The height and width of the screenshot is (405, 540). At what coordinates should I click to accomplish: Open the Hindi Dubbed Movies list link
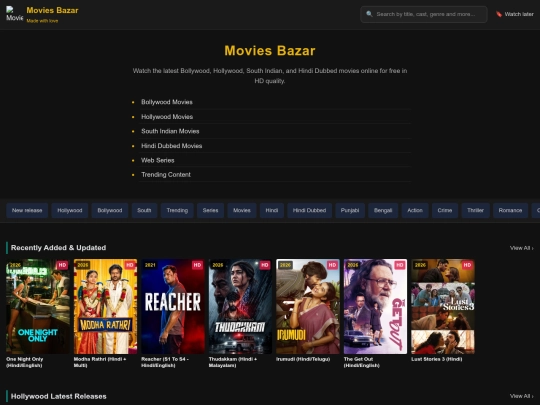coord(172,146)
